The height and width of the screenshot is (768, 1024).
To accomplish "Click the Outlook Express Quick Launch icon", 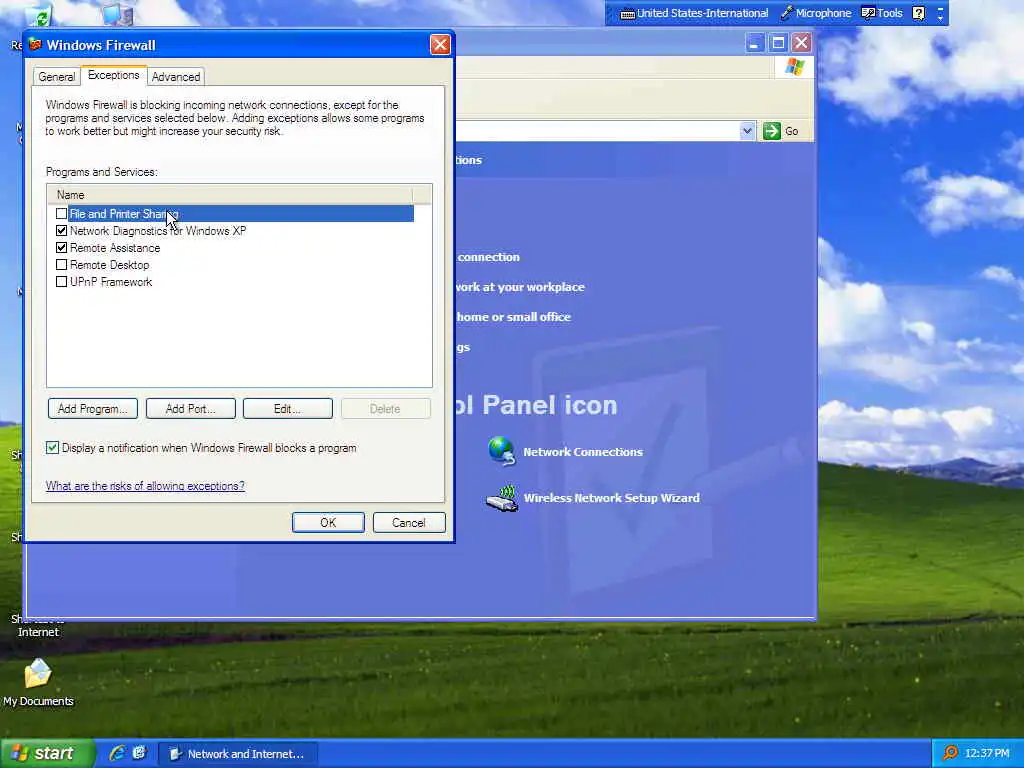I will point(139,753).
